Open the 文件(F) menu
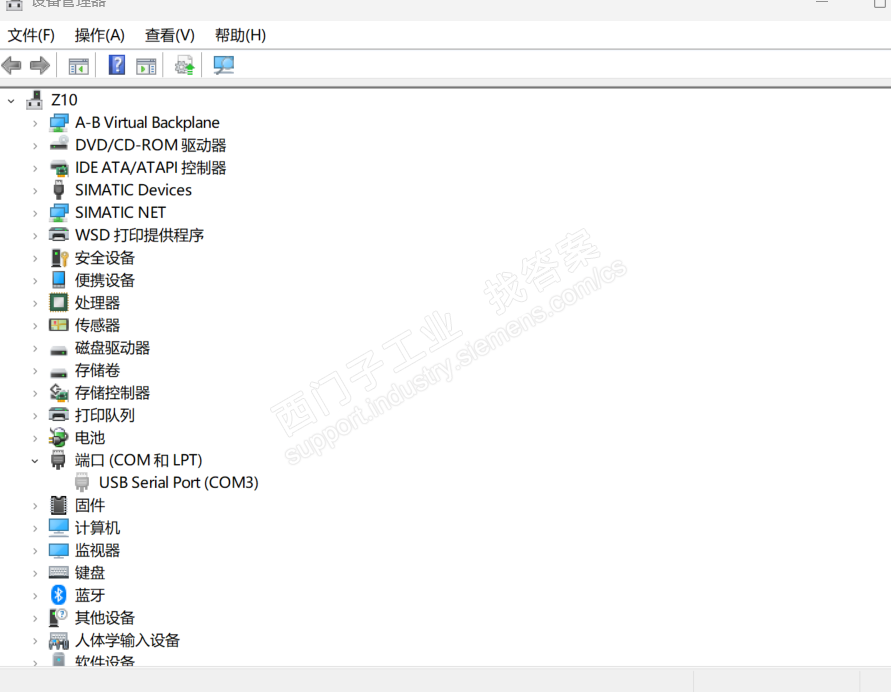 click(31, 35)
